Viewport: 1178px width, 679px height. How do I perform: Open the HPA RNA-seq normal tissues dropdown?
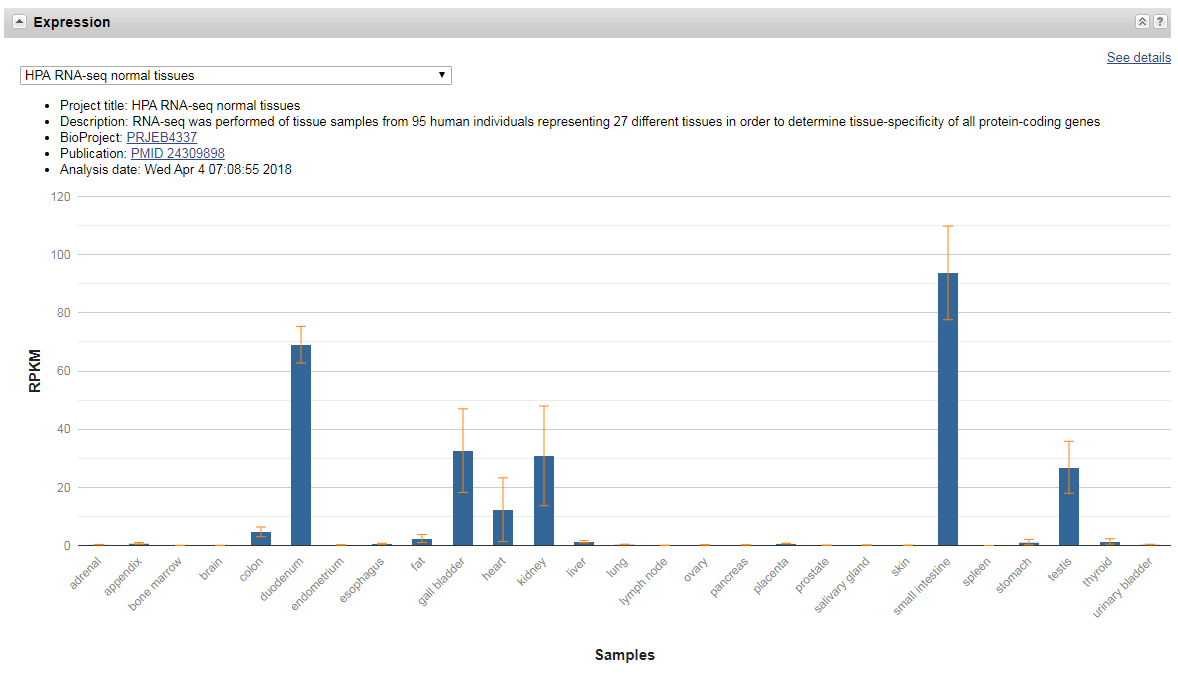[x=235, y=75]
